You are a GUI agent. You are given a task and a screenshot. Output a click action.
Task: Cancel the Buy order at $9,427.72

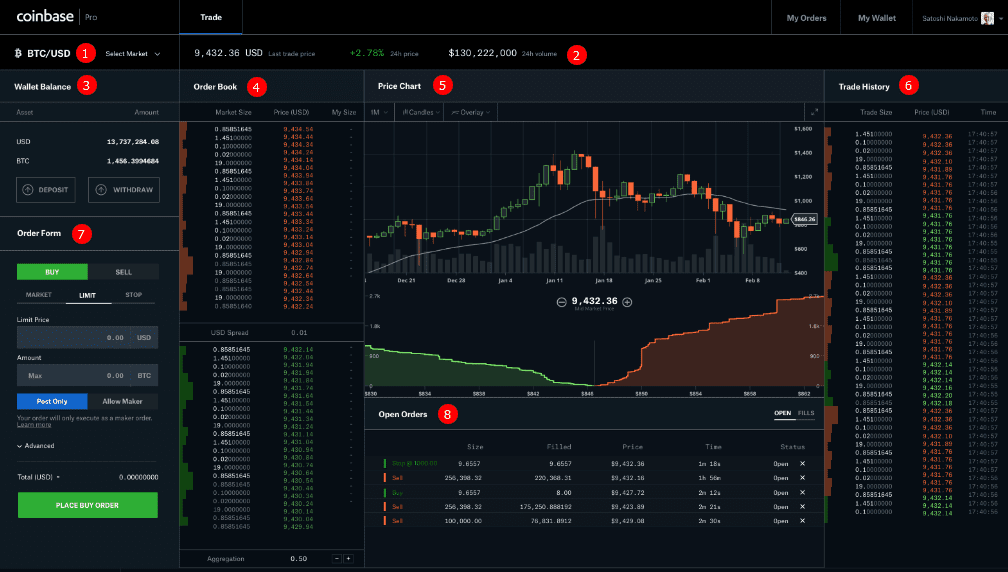pyautogui.click(x=802, y=493)
